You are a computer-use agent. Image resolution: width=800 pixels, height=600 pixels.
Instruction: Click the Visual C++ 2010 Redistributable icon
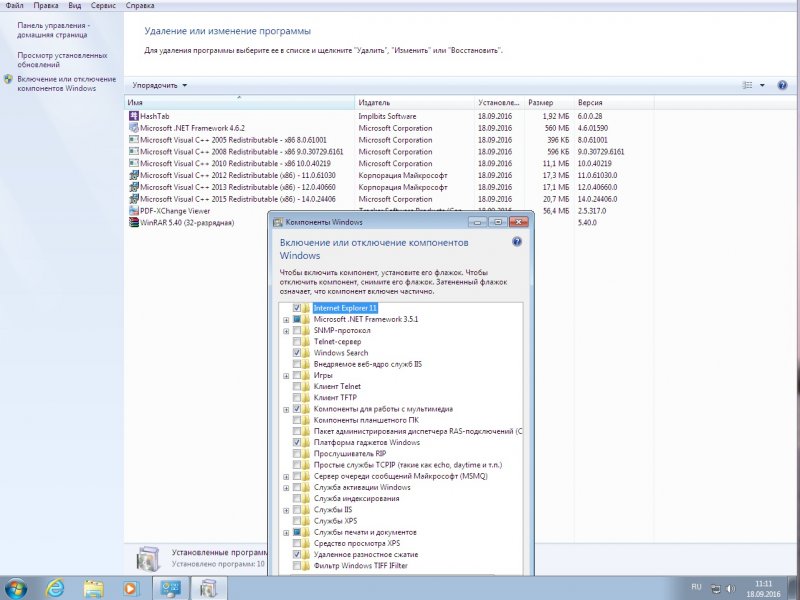pos(134,163)
